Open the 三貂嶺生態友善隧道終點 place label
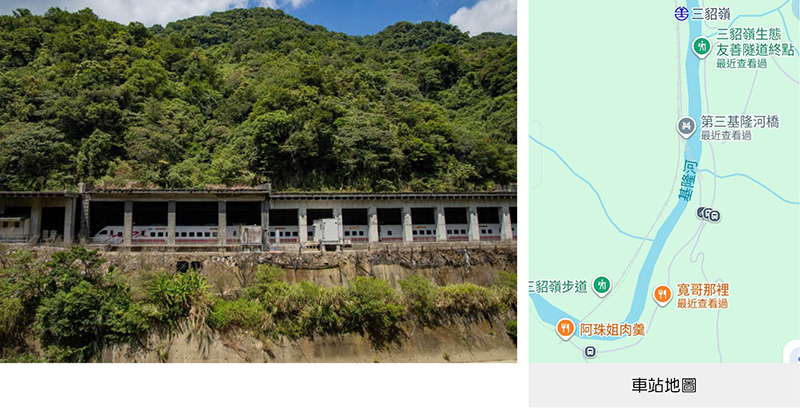This screenshot has height=409, width=800. pyautogui.click(x=755, y=42)
